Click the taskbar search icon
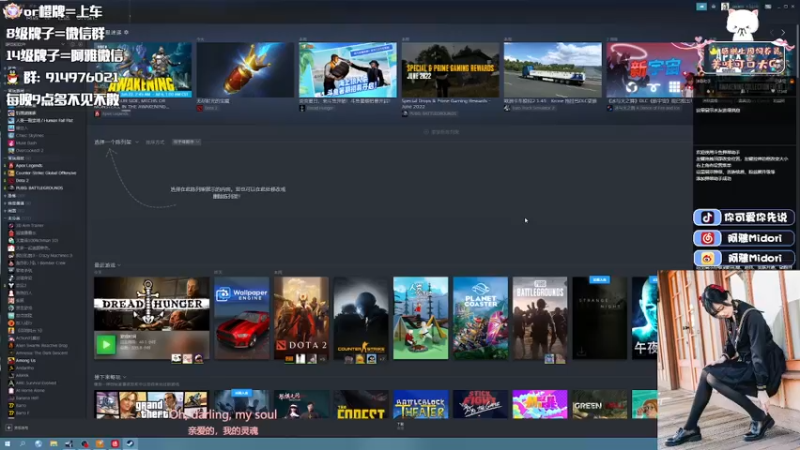 tap(22, 444)
